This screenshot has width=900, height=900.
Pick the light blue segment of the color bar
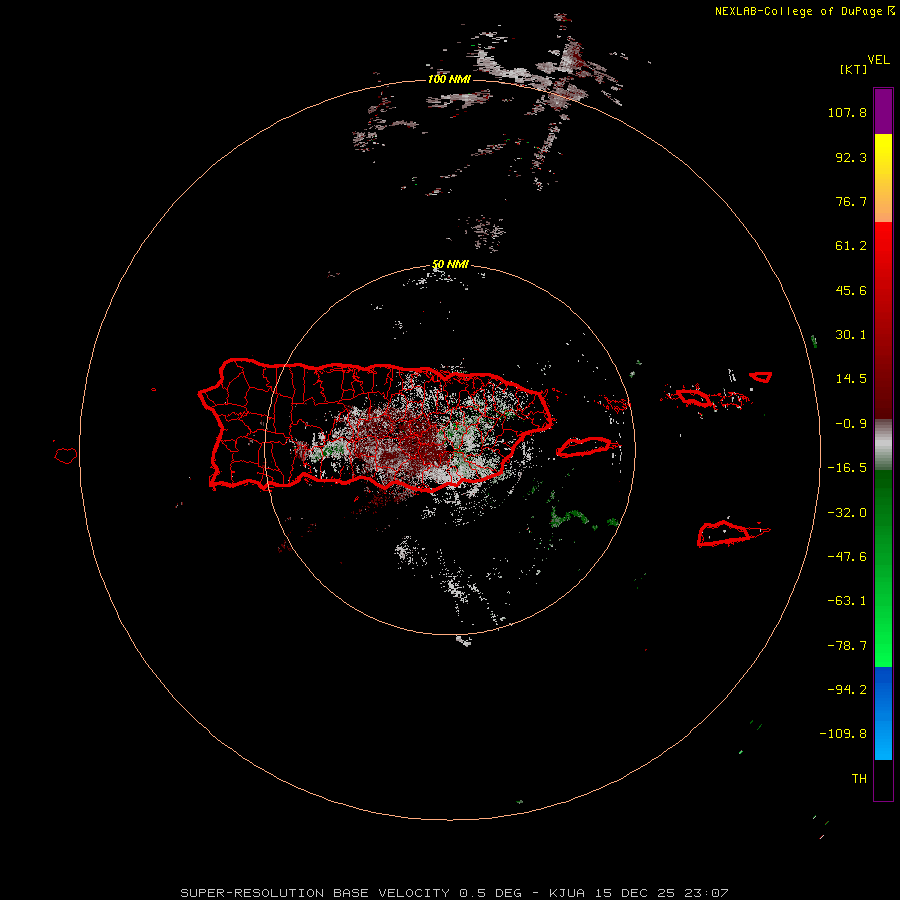(x=883, y=740)
